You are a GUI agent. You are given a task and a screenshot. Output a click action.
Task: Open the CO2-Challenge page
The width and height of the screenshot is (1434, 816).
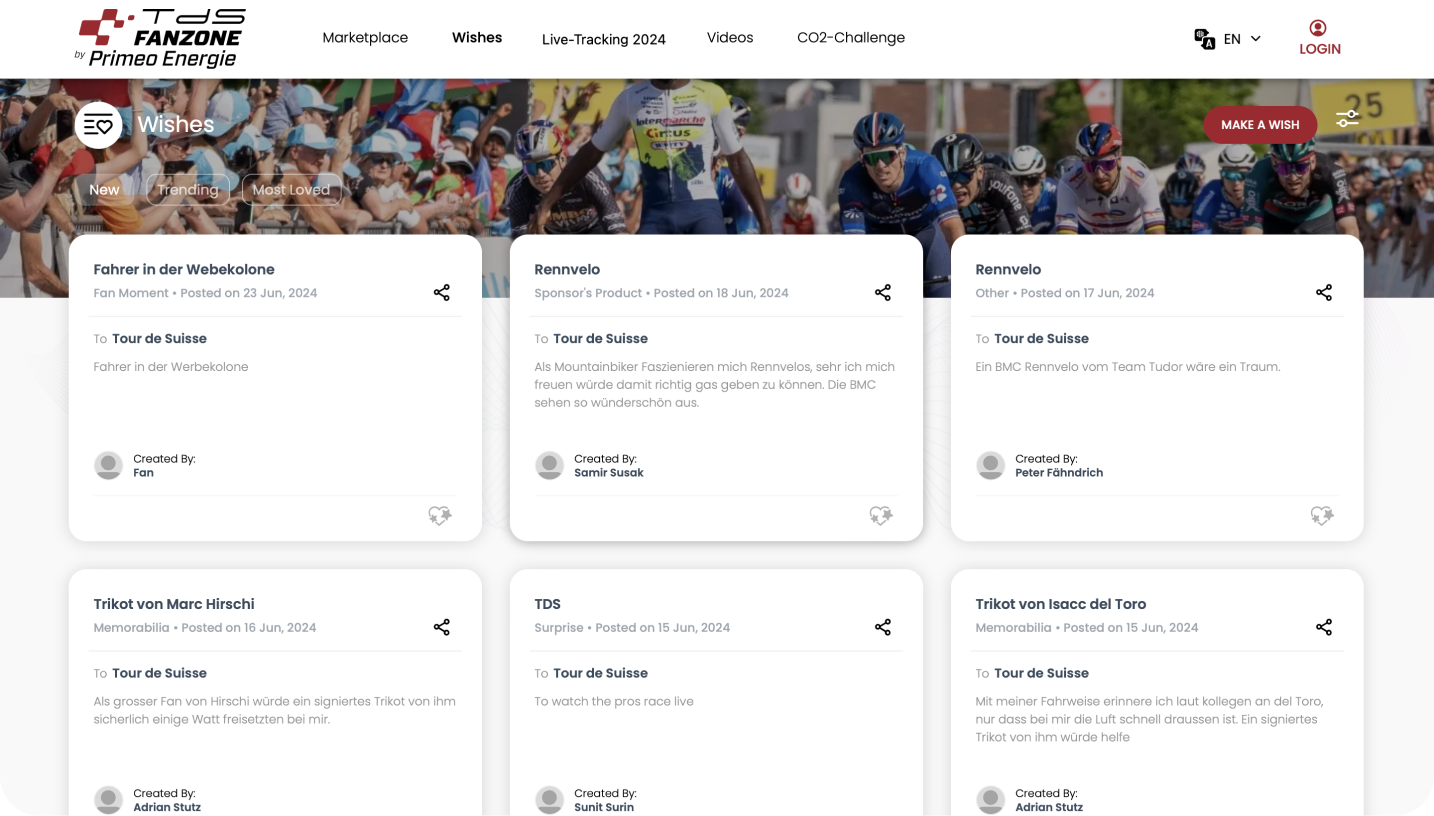pos(851,38)
